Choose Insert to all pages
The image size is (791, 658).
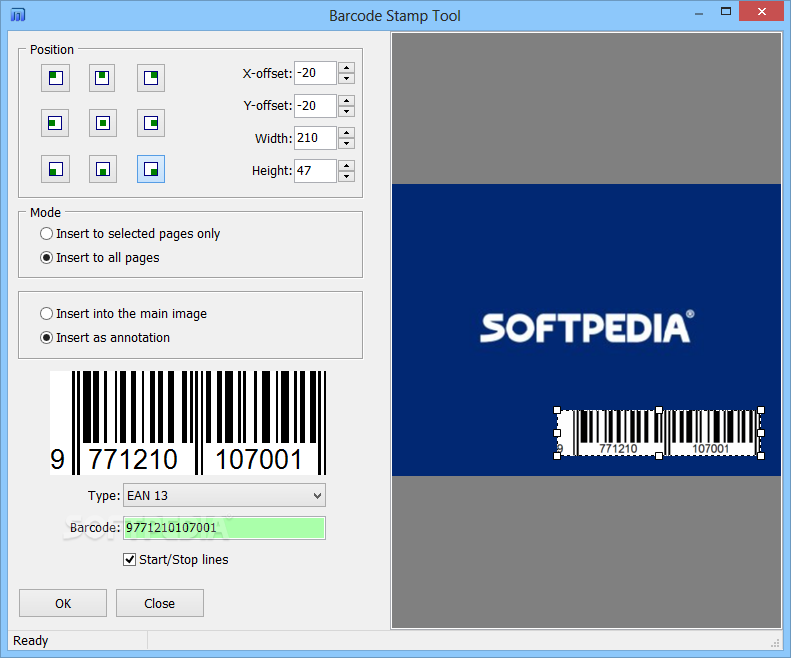100,258
